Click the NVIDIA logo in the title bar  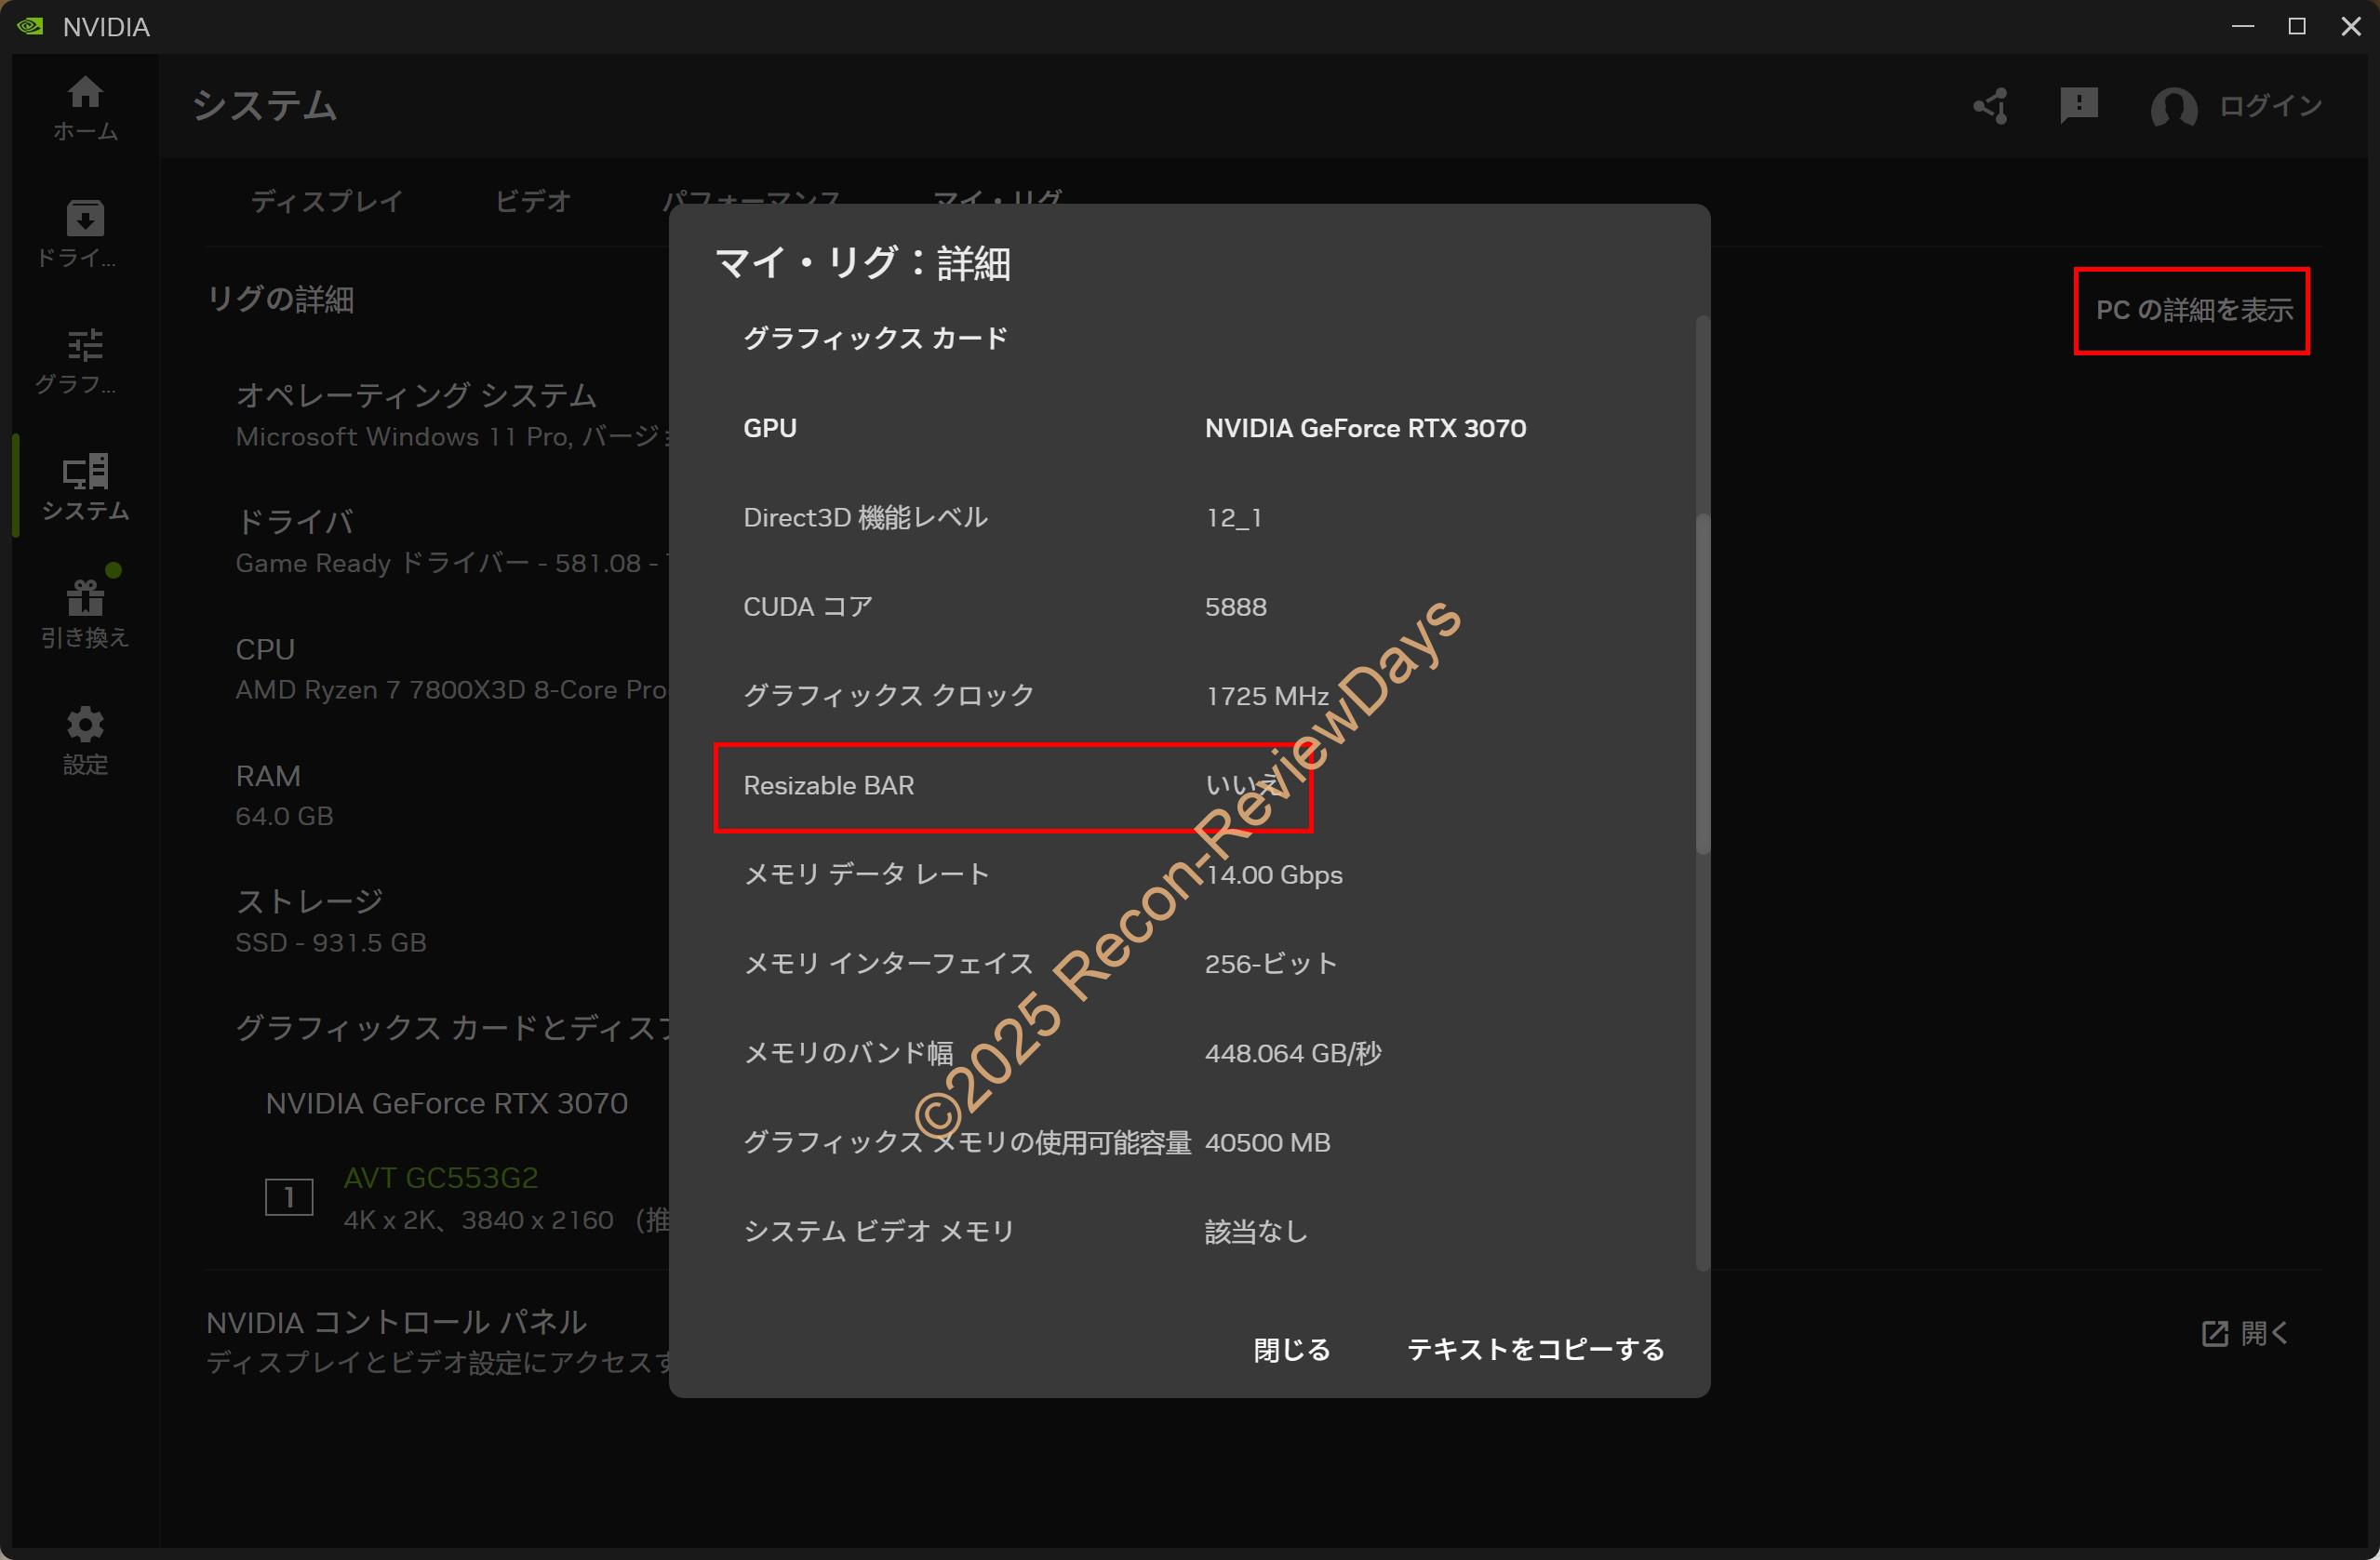click(x=30, y=26)
